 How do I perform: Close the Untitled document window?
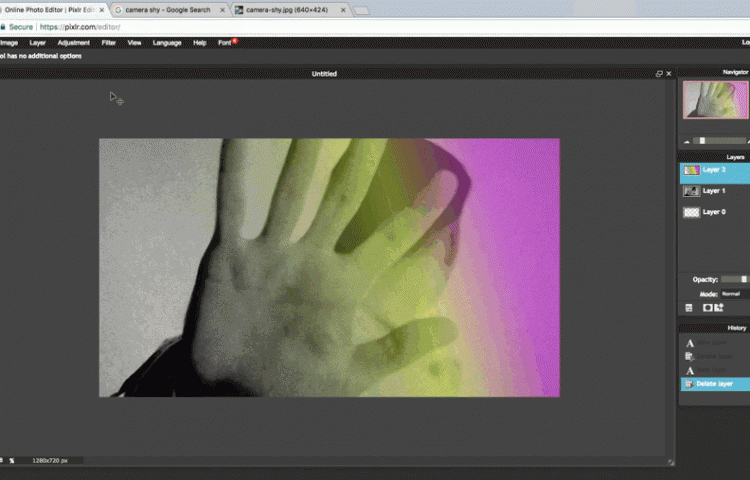click(x=669, y=74)
